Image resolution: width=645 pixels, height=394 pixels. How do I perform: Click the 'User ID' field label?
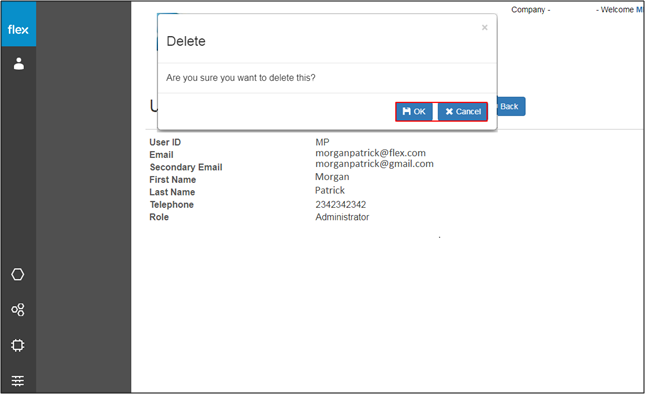[x=165, y=142]
